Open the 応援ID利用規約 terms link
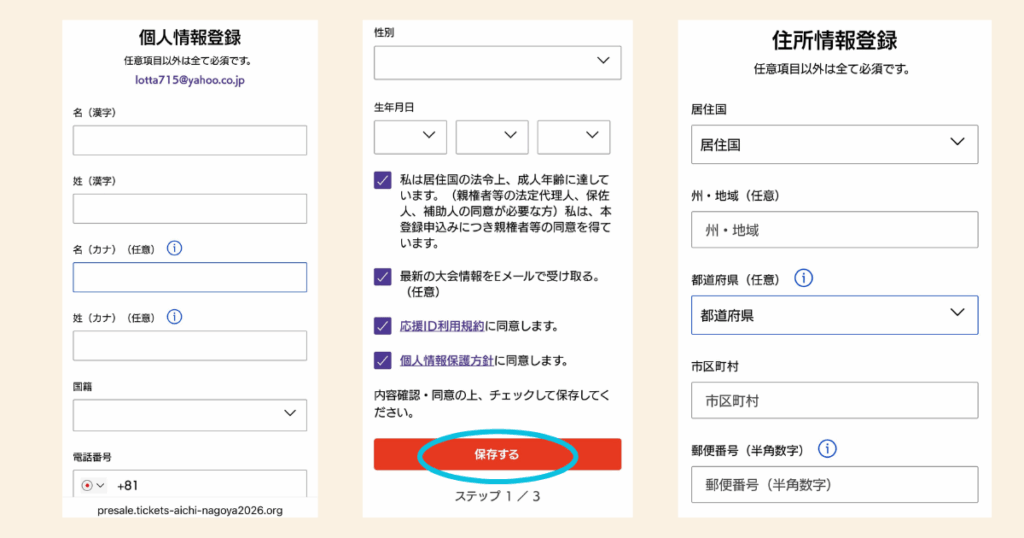The width and height of the screenshot is (1024, 538). (x=441, y=326)
